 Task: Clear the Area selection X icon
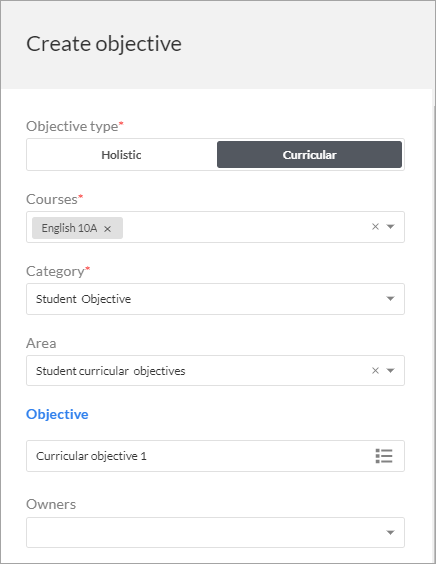(x=375, y=370)
